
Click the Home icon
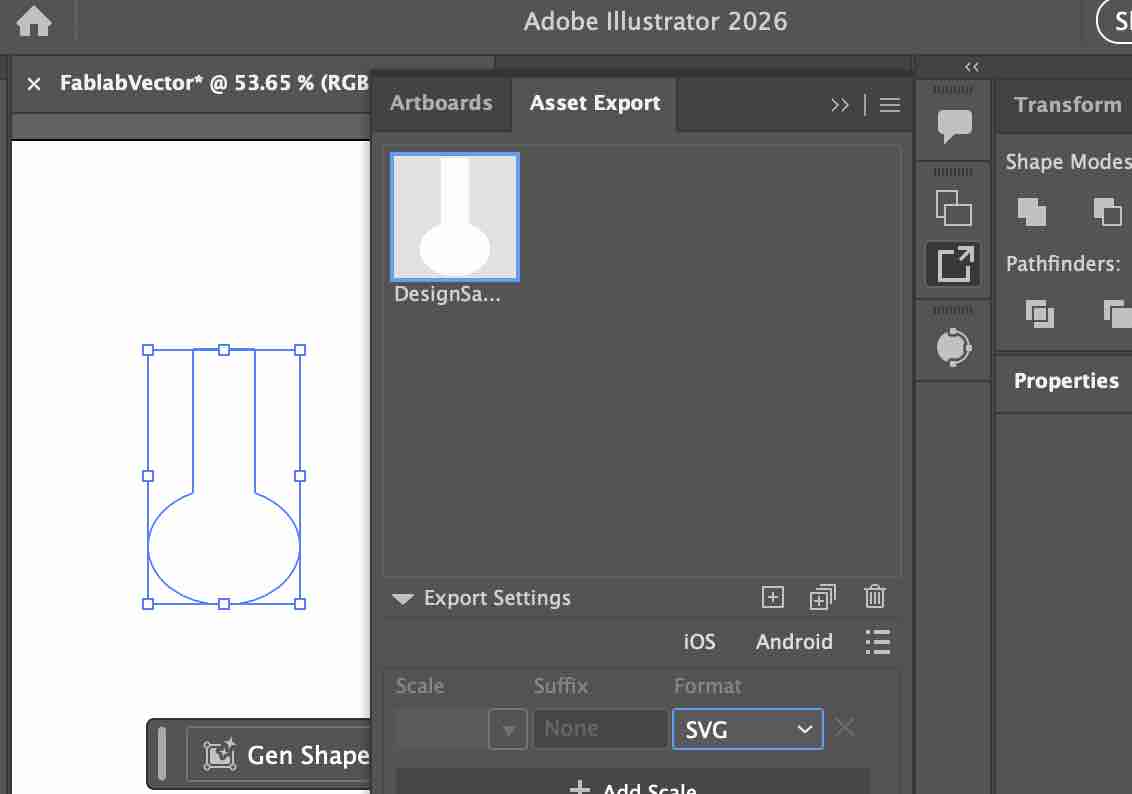(34, 22)
